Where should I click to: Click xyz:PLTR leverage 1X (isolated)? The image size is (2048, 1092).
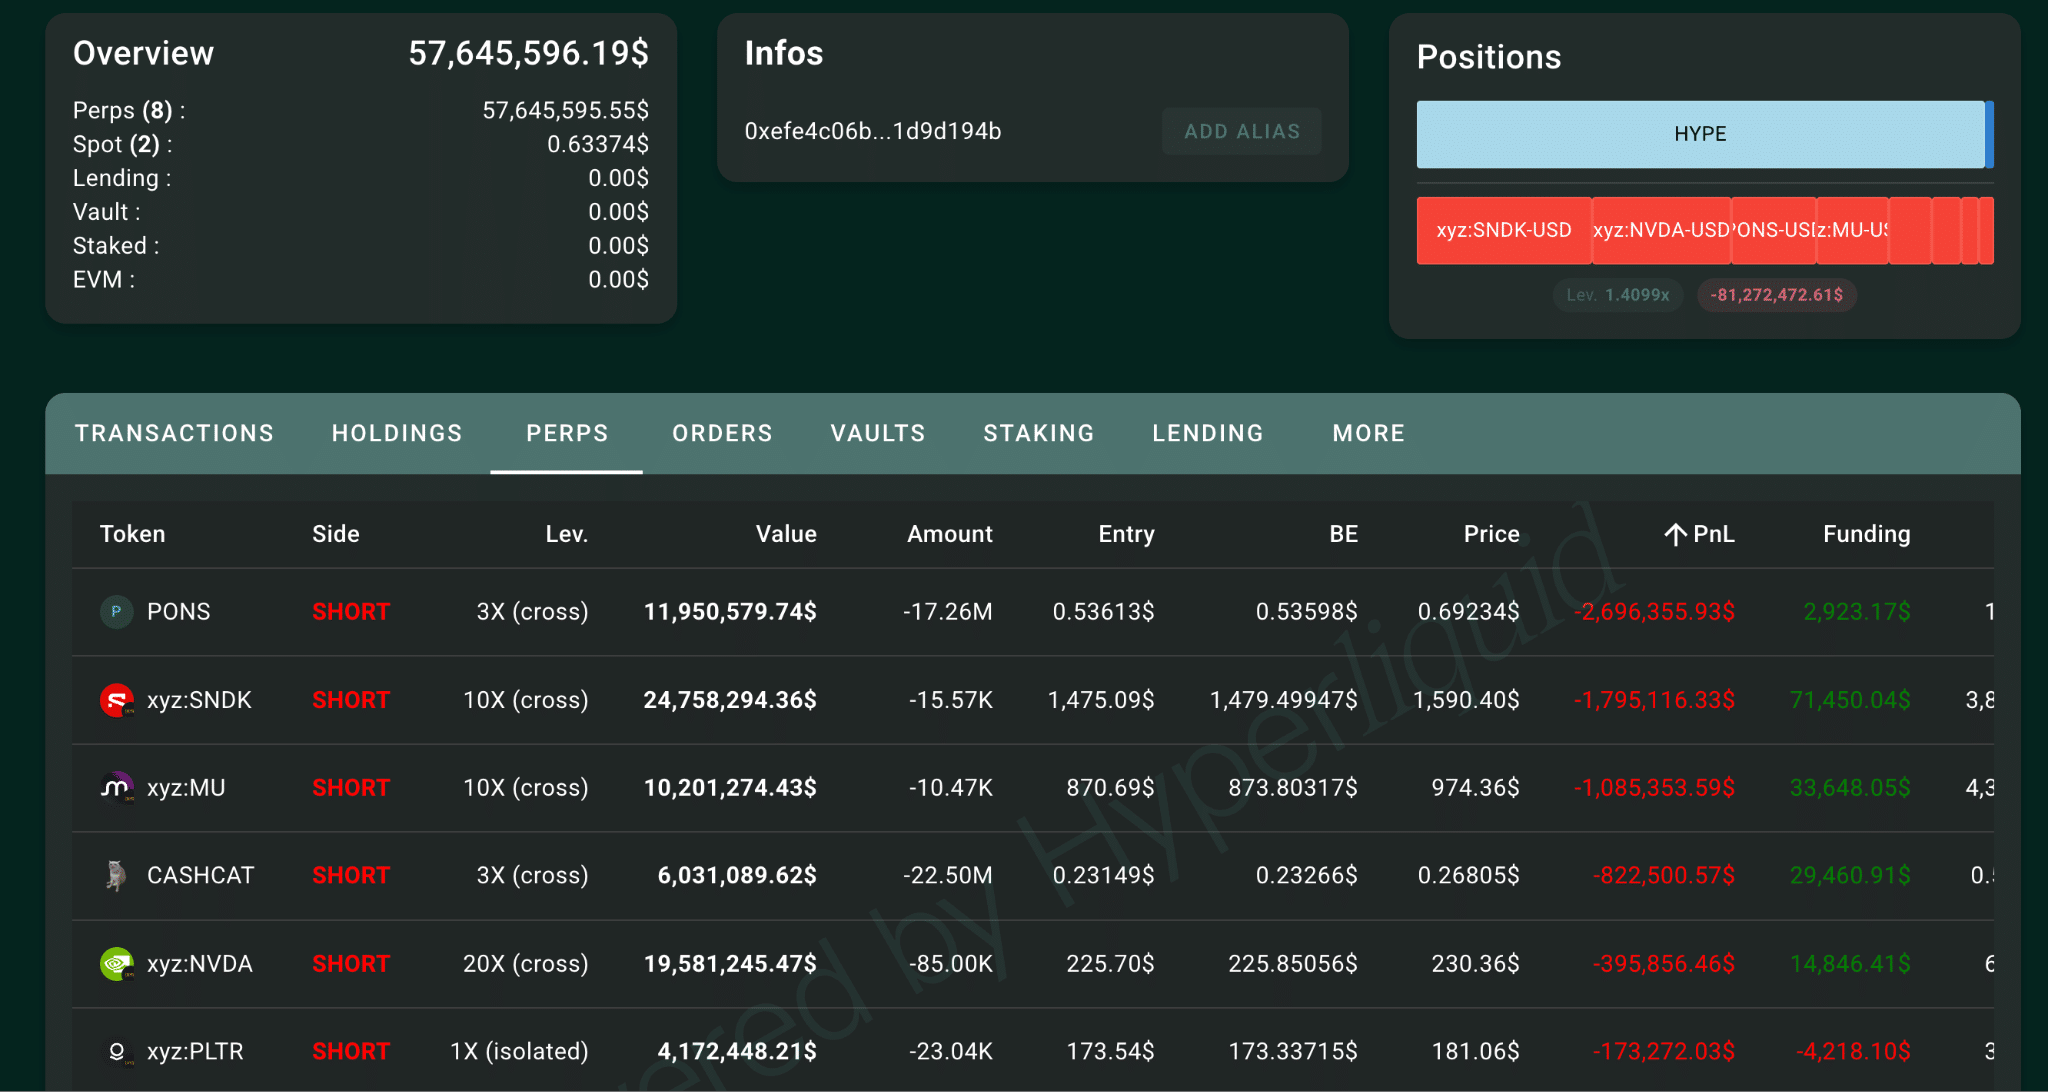point(519,1052)
